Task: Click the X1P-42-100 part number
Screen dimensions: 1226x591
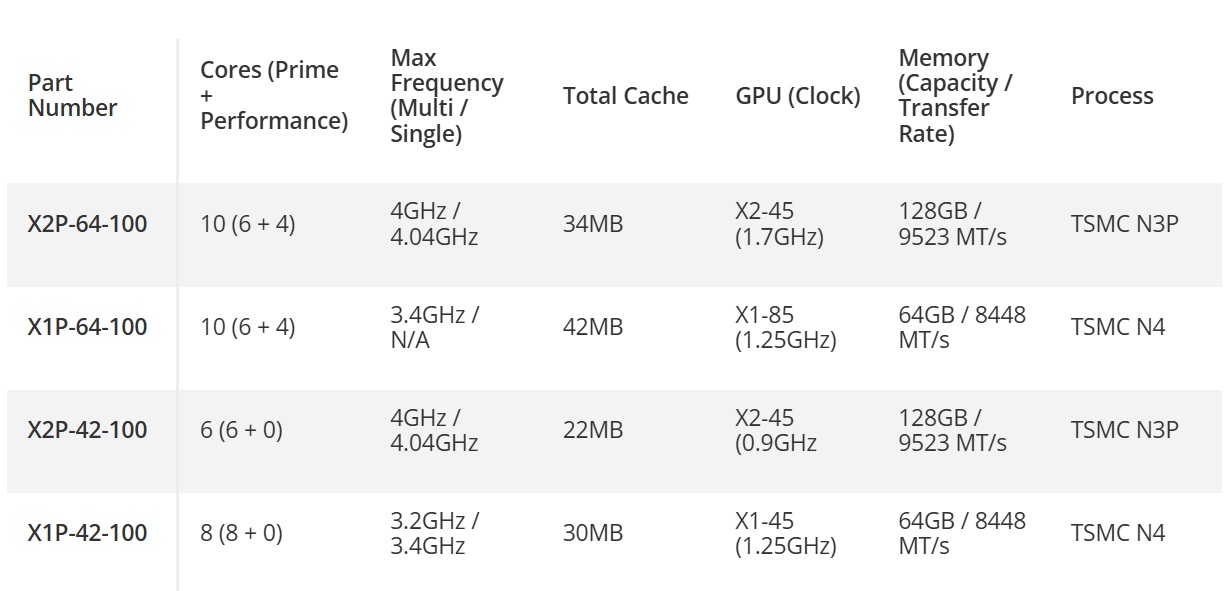Action: (x=87, y=533)
